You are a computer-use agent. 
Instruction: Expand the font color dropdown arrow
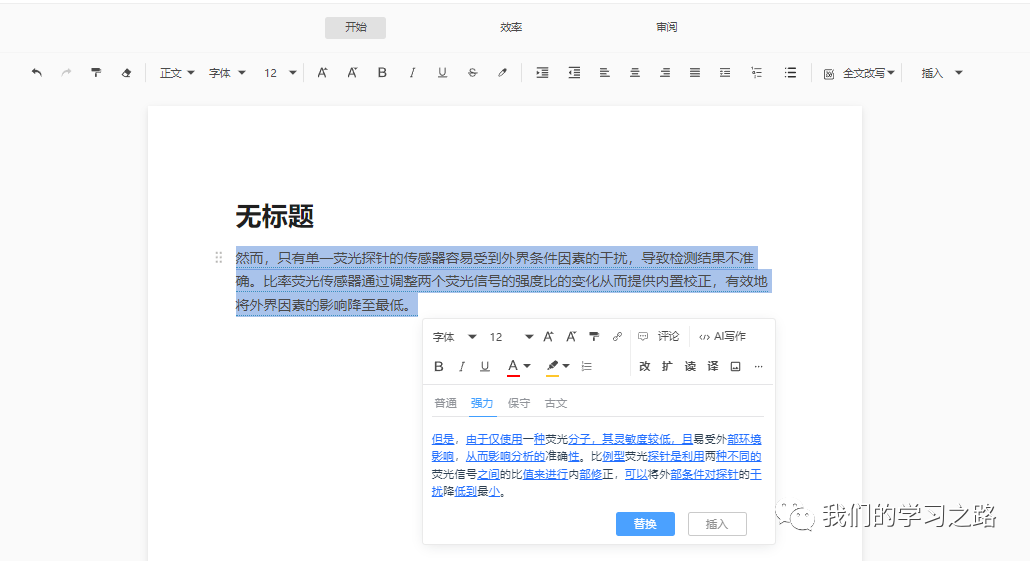527,367
